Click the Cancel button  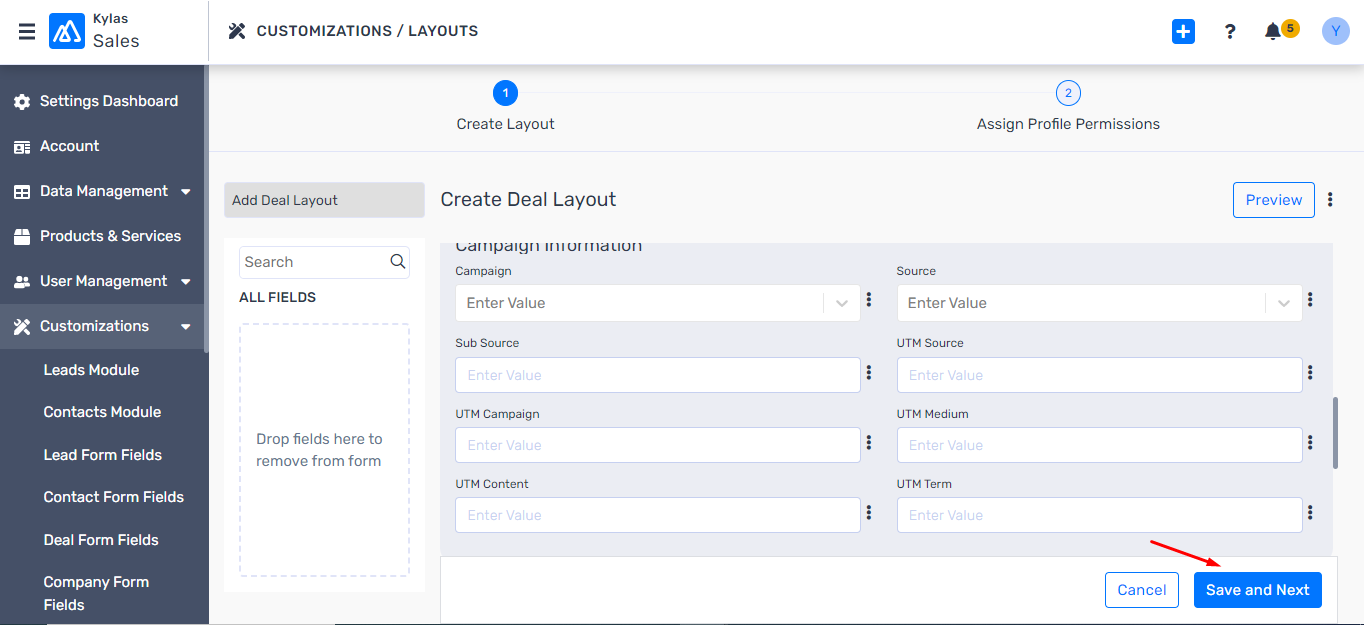[1142, 590]
